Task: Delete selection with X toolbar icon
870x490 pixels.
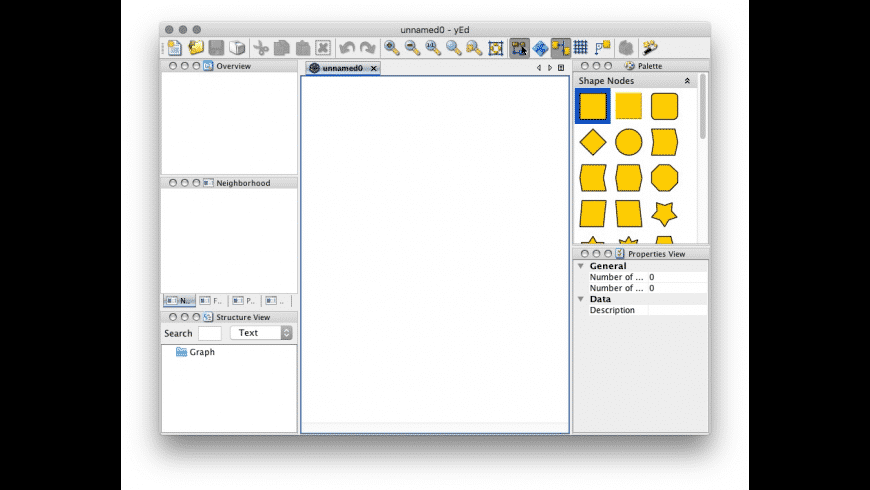Action: [x=323, y=48]
